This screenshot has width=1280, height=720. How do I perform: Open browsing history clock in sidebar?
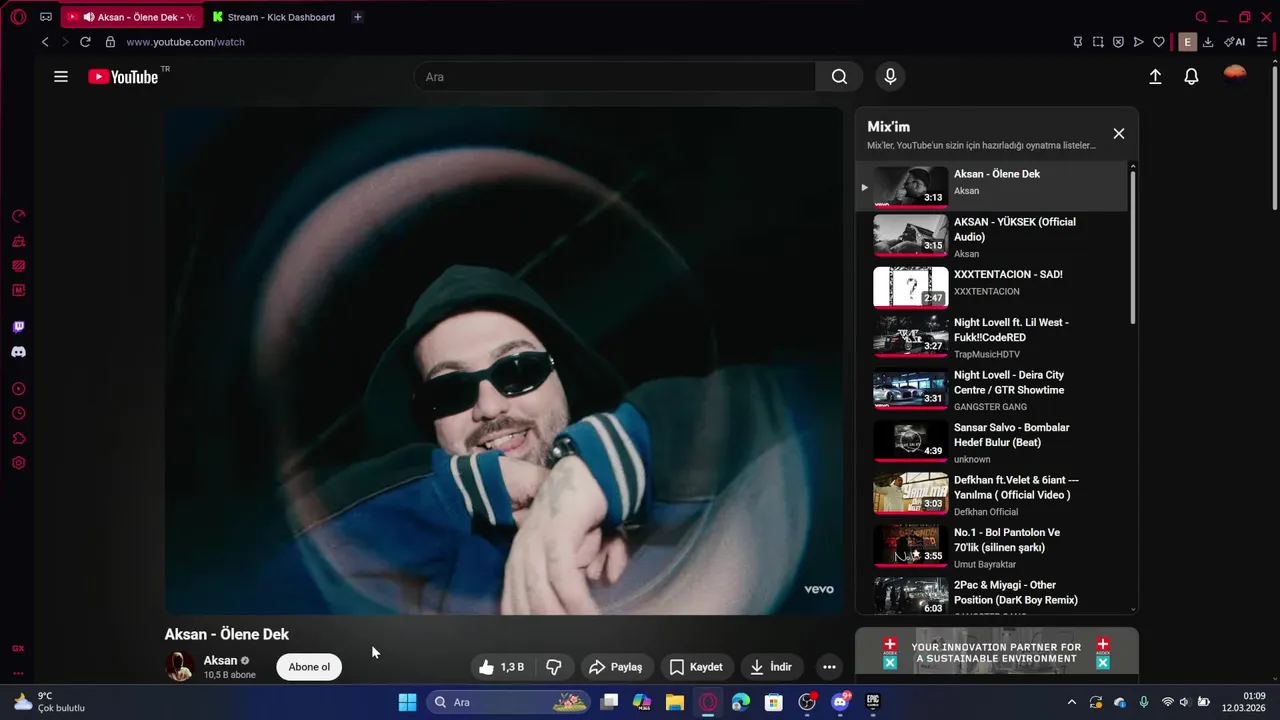pos(18,413)
